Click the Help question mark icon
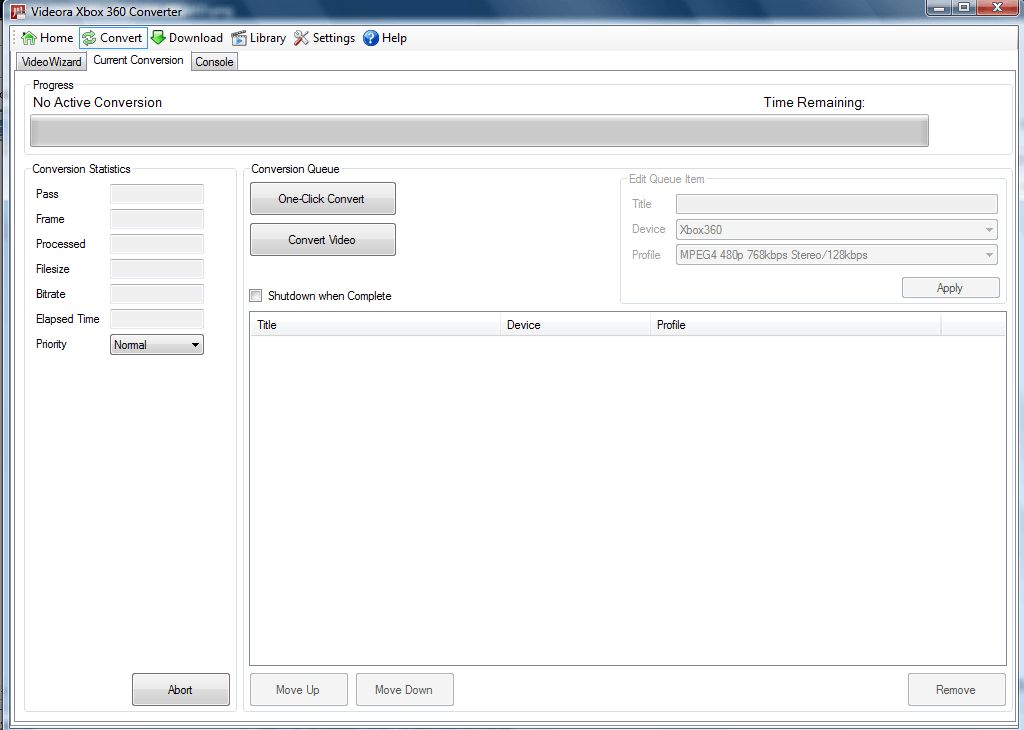This screenshot has width=1024, height=730. coord(369,38)
